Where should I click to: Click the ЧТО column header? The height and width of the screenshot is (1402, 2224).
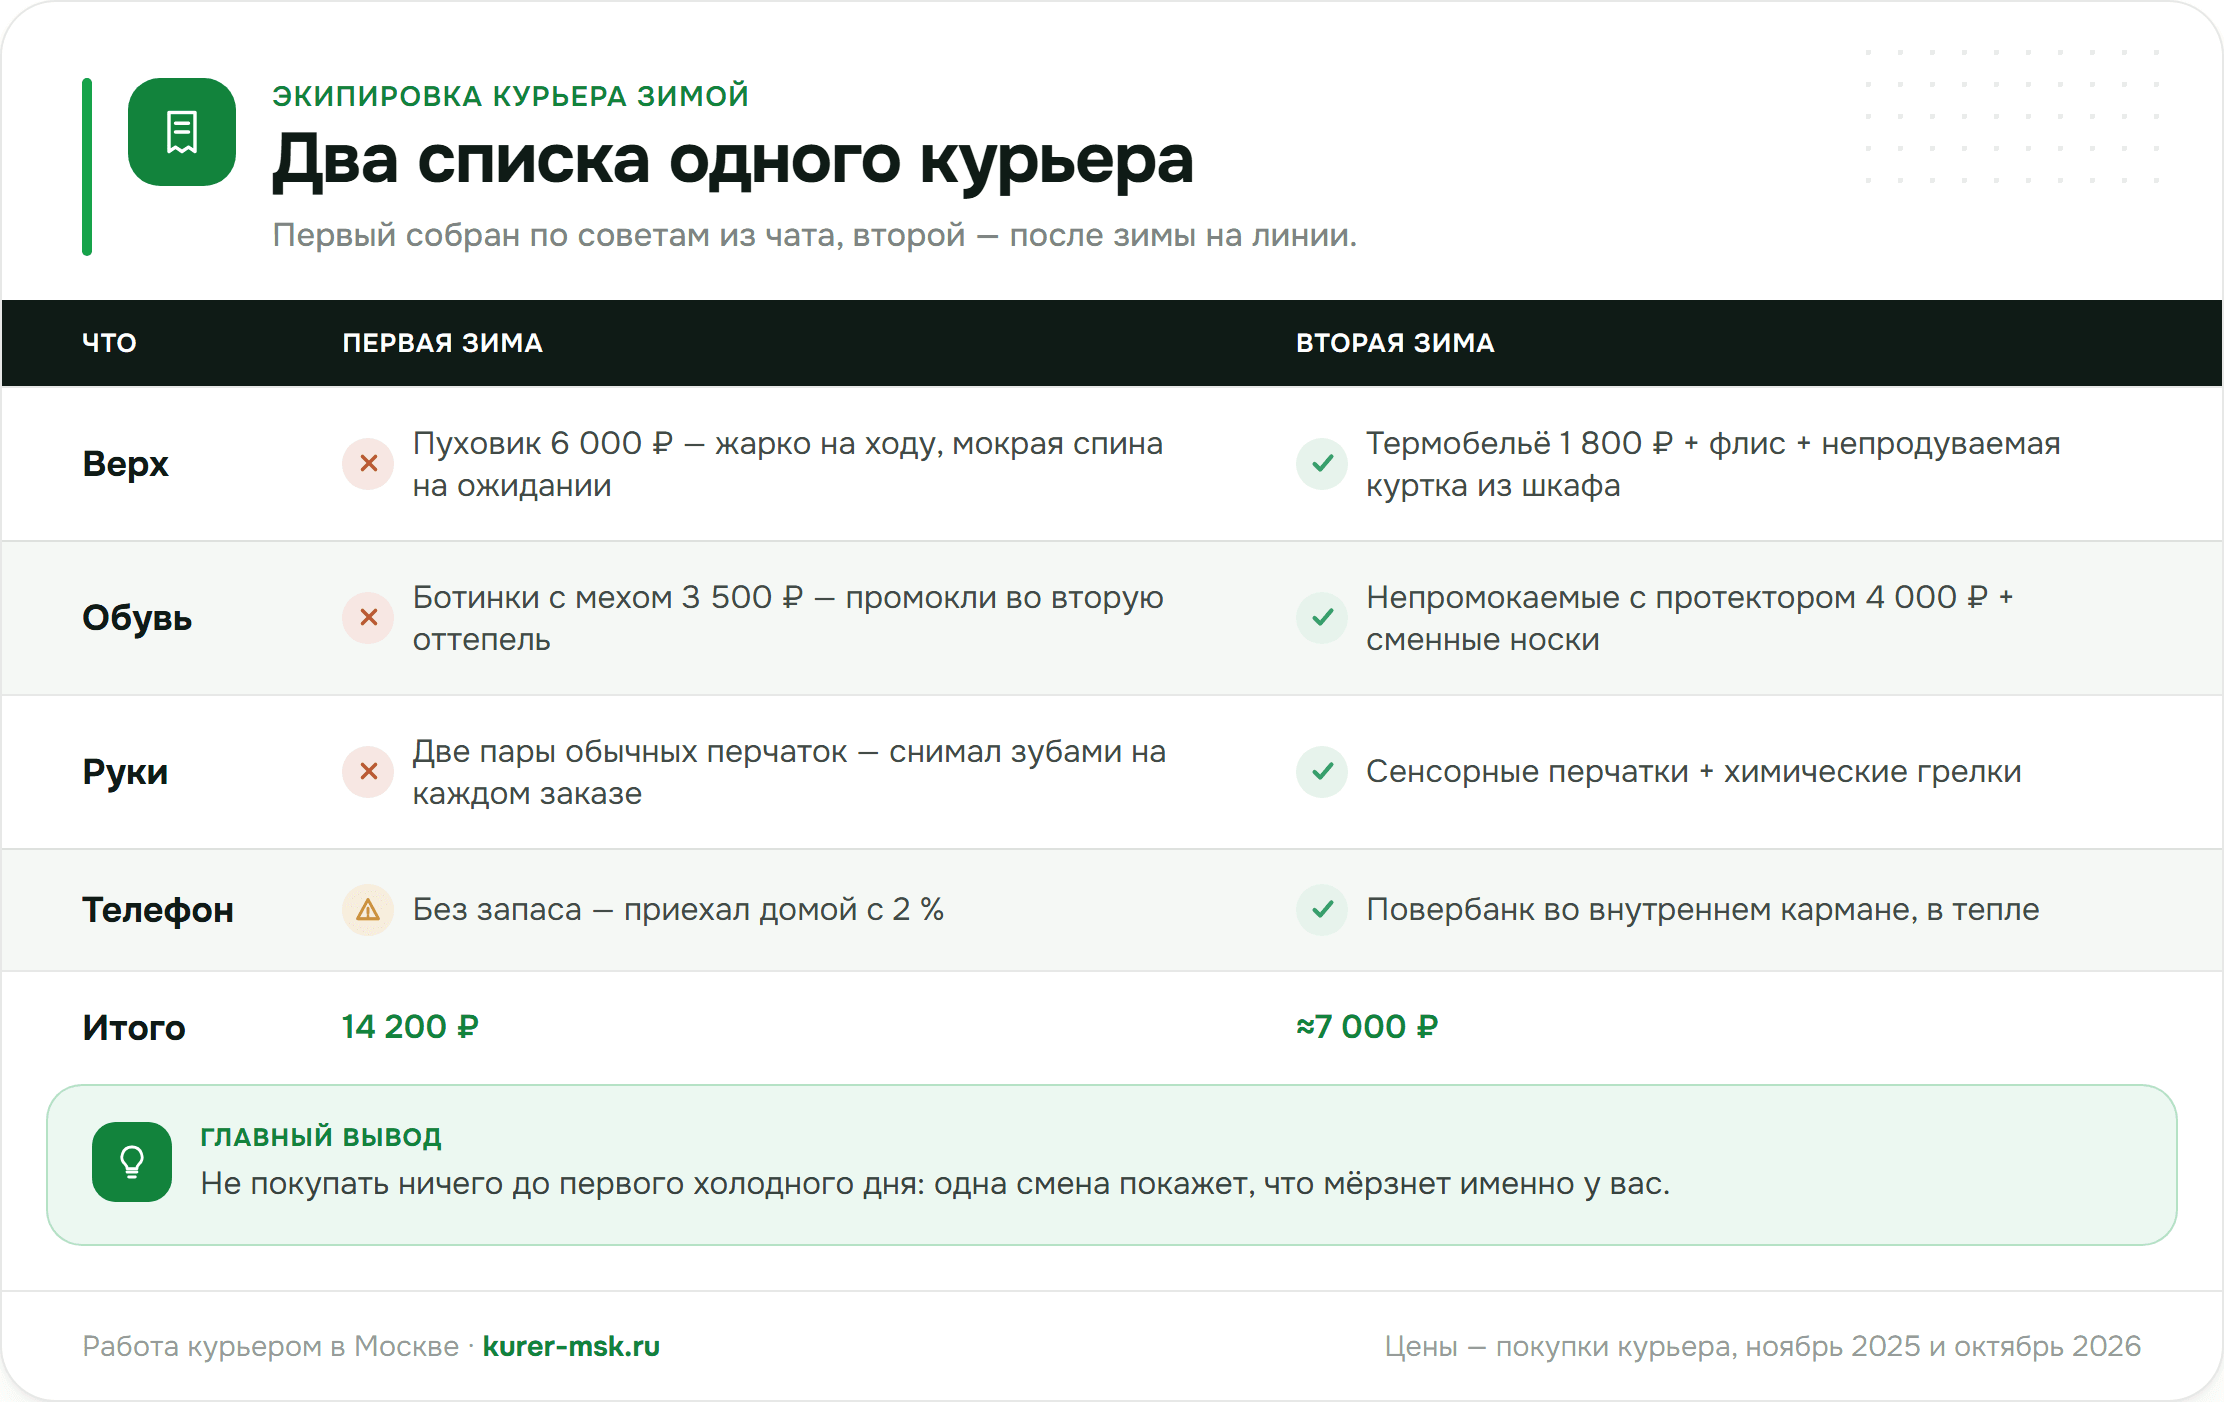click(109, 343)
